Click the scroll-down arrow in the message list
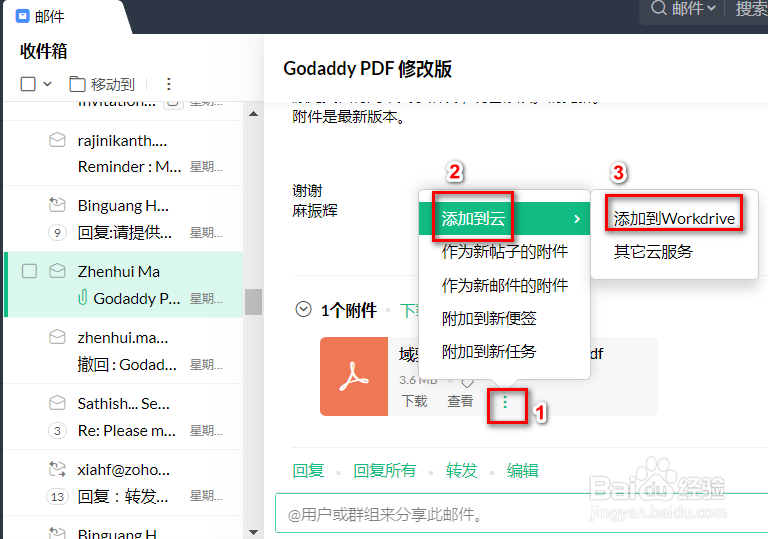 point(253,532)
